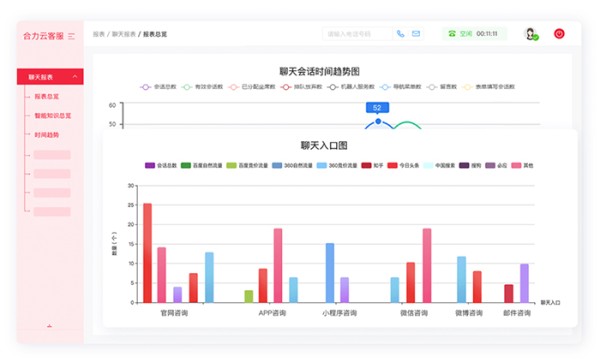Click tallest red bar in 官网咨询 group
Image resolution: width=600 pixels, height=362 pixels.
tap(147, 253)
